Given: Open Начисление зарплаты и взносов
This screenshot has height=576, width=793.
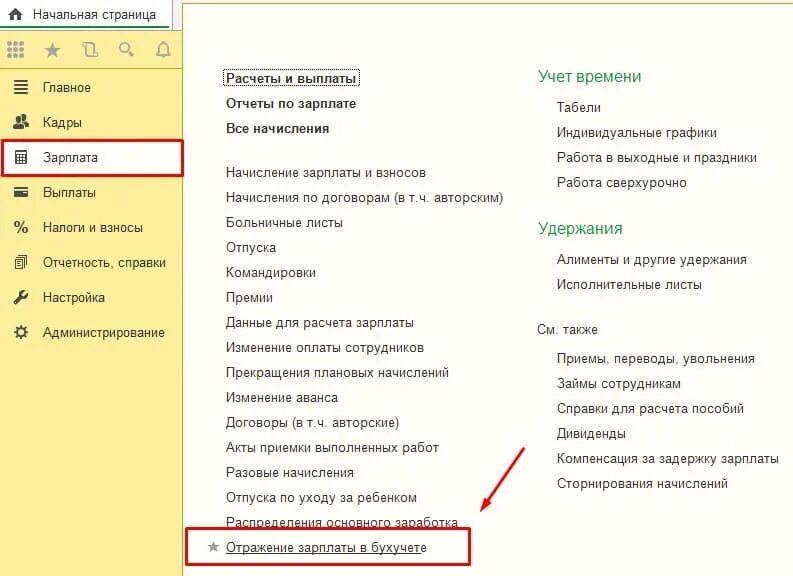Looking at the screenshot, I should [x=326, y=172].
